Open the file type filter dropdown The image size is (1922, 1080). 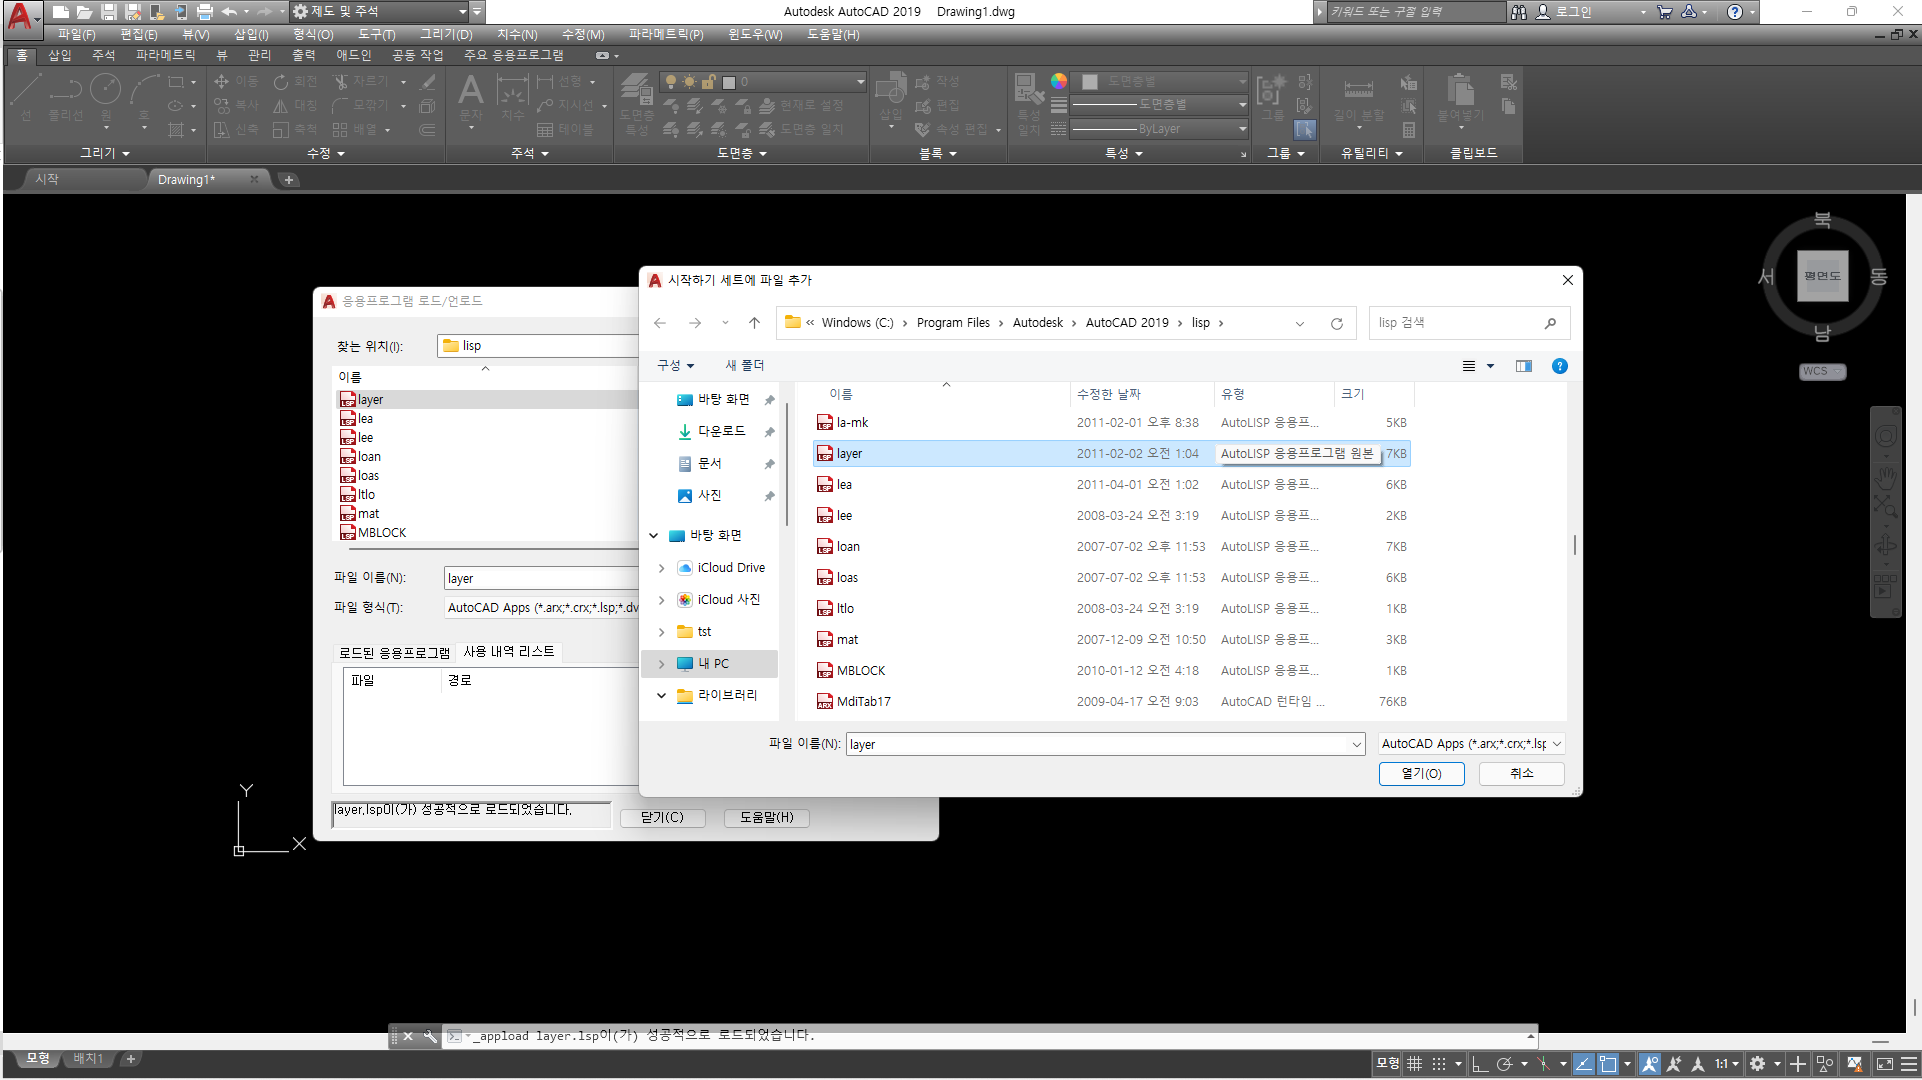tap(1471, 744)
